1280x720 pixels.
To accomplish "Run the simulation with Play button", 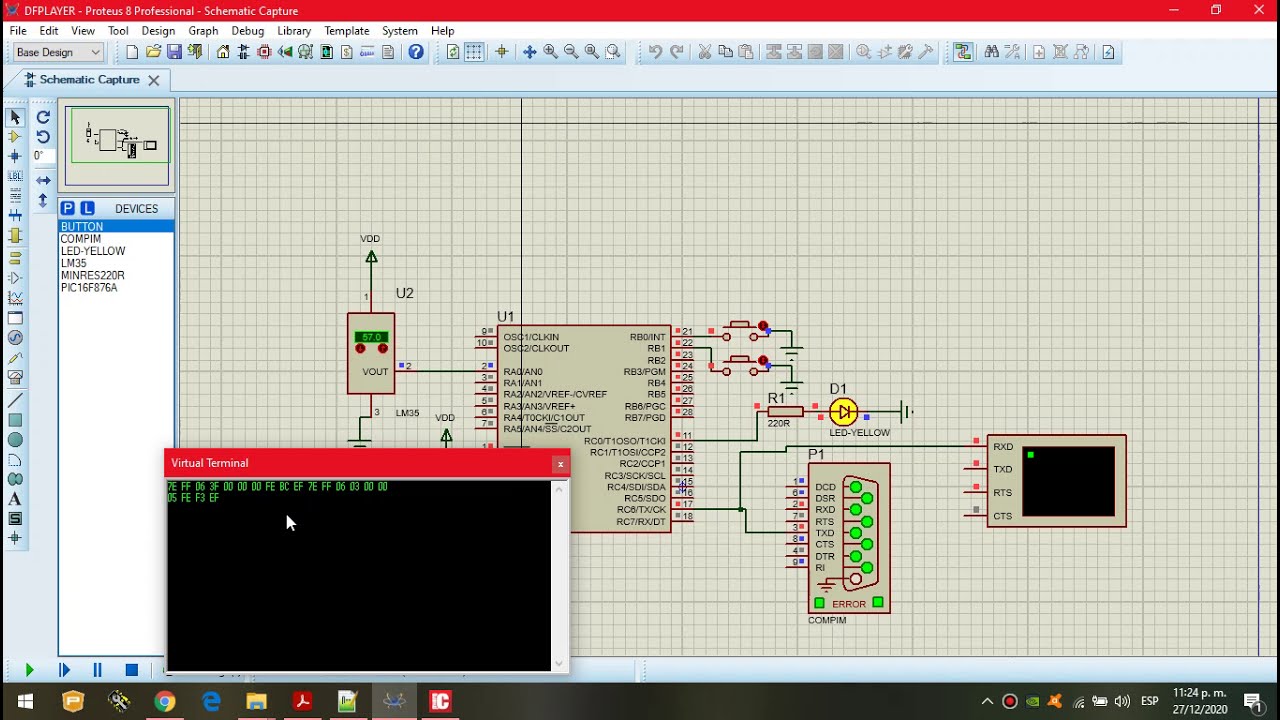I will tap(29, 670).
